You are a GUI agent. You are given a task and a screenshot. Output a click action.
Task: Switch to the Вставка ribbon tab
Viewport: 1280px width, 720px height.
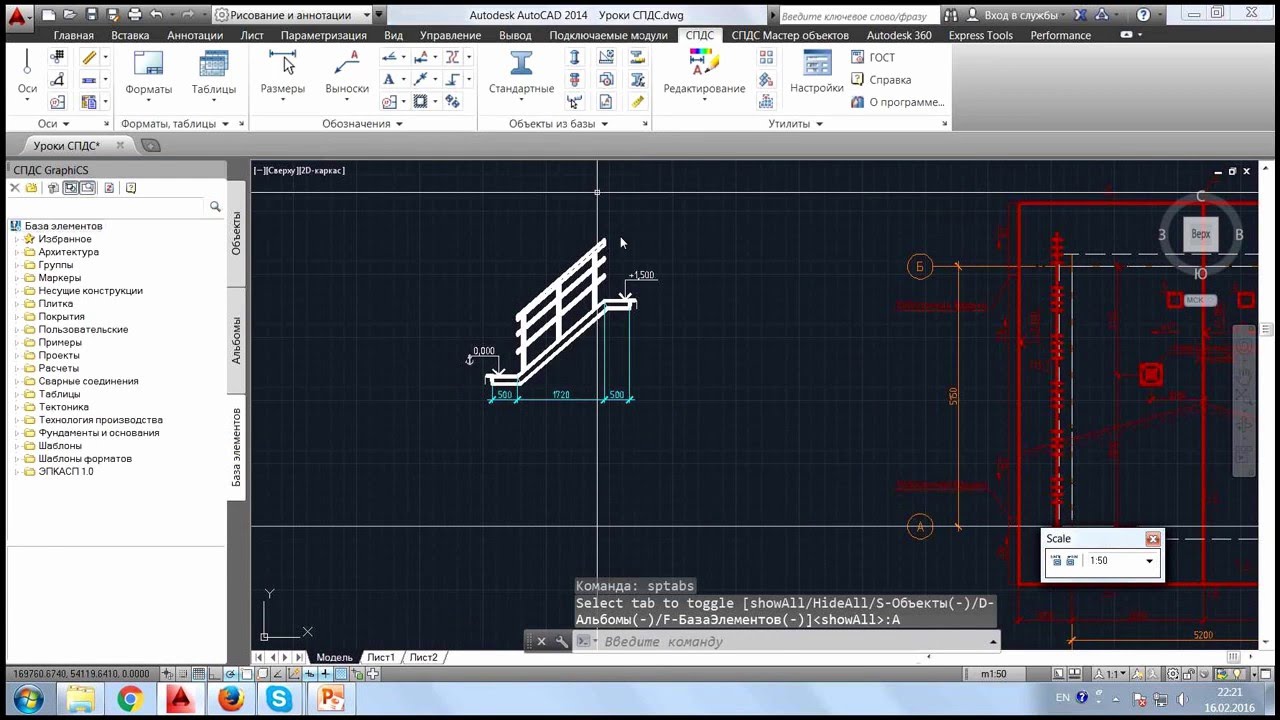(130, 35)
